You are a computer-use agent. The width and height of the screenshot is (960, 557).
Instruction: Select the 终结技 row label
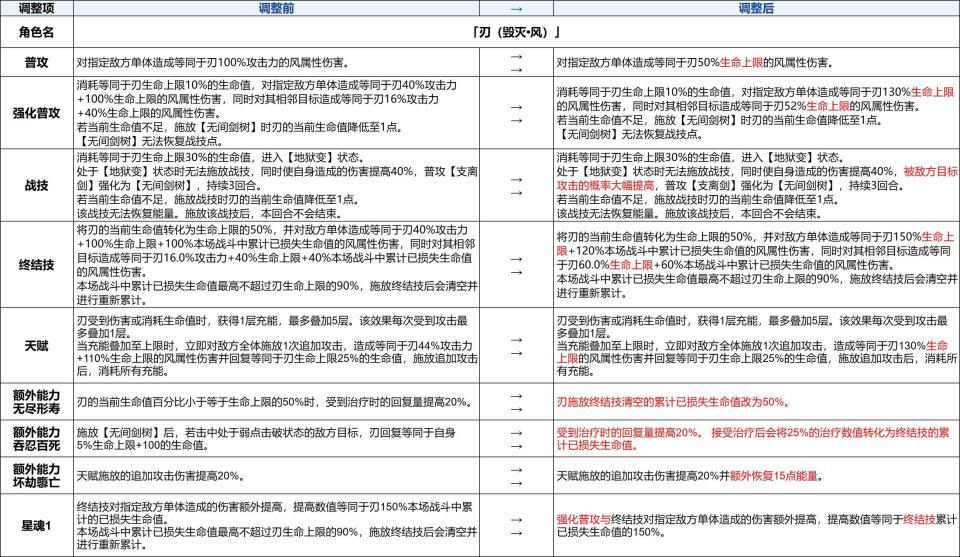click(x=36, y=264)
